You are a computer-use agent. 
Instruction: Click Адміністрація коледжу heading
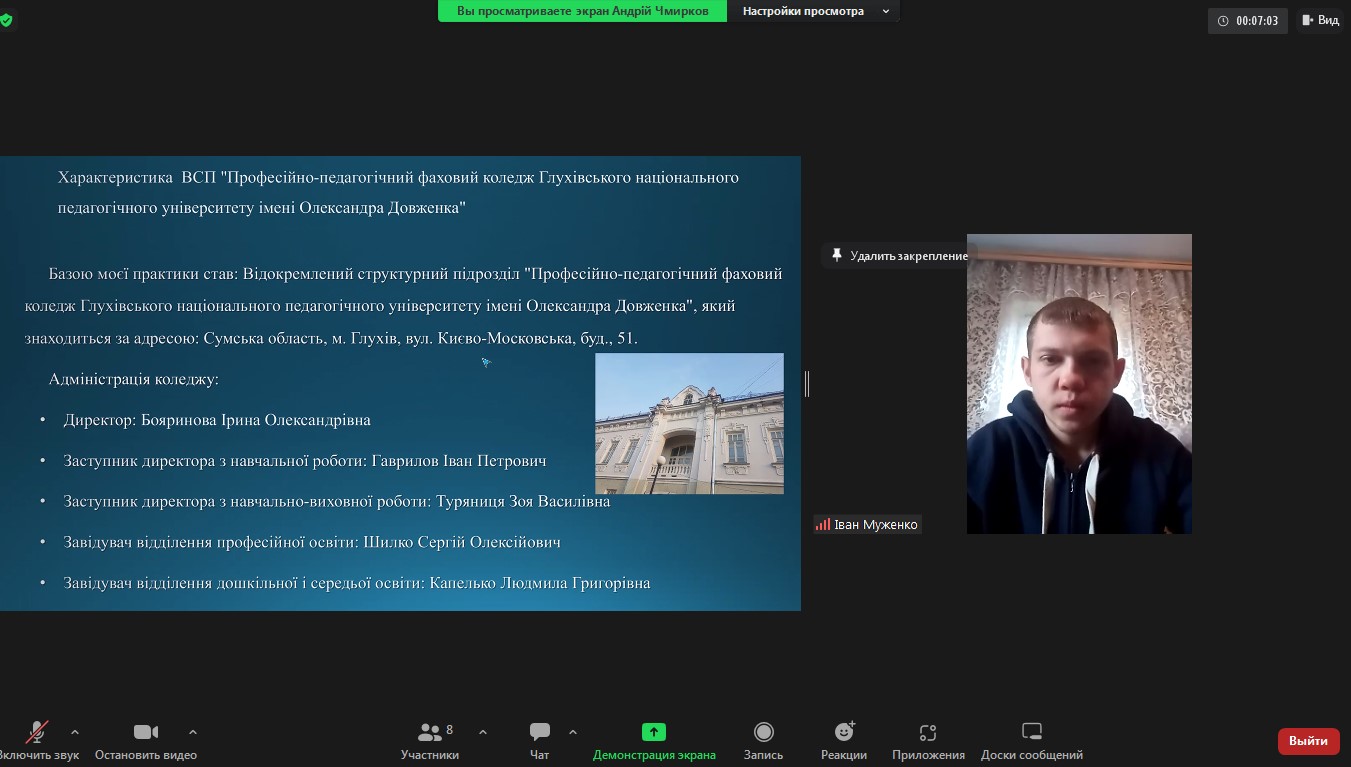point(134,379)
